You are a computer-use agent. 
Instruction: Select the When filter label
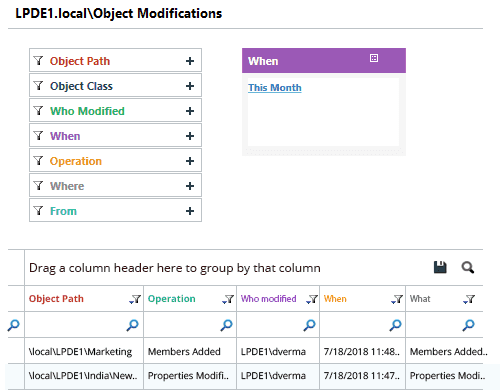(x=65, y=136)
